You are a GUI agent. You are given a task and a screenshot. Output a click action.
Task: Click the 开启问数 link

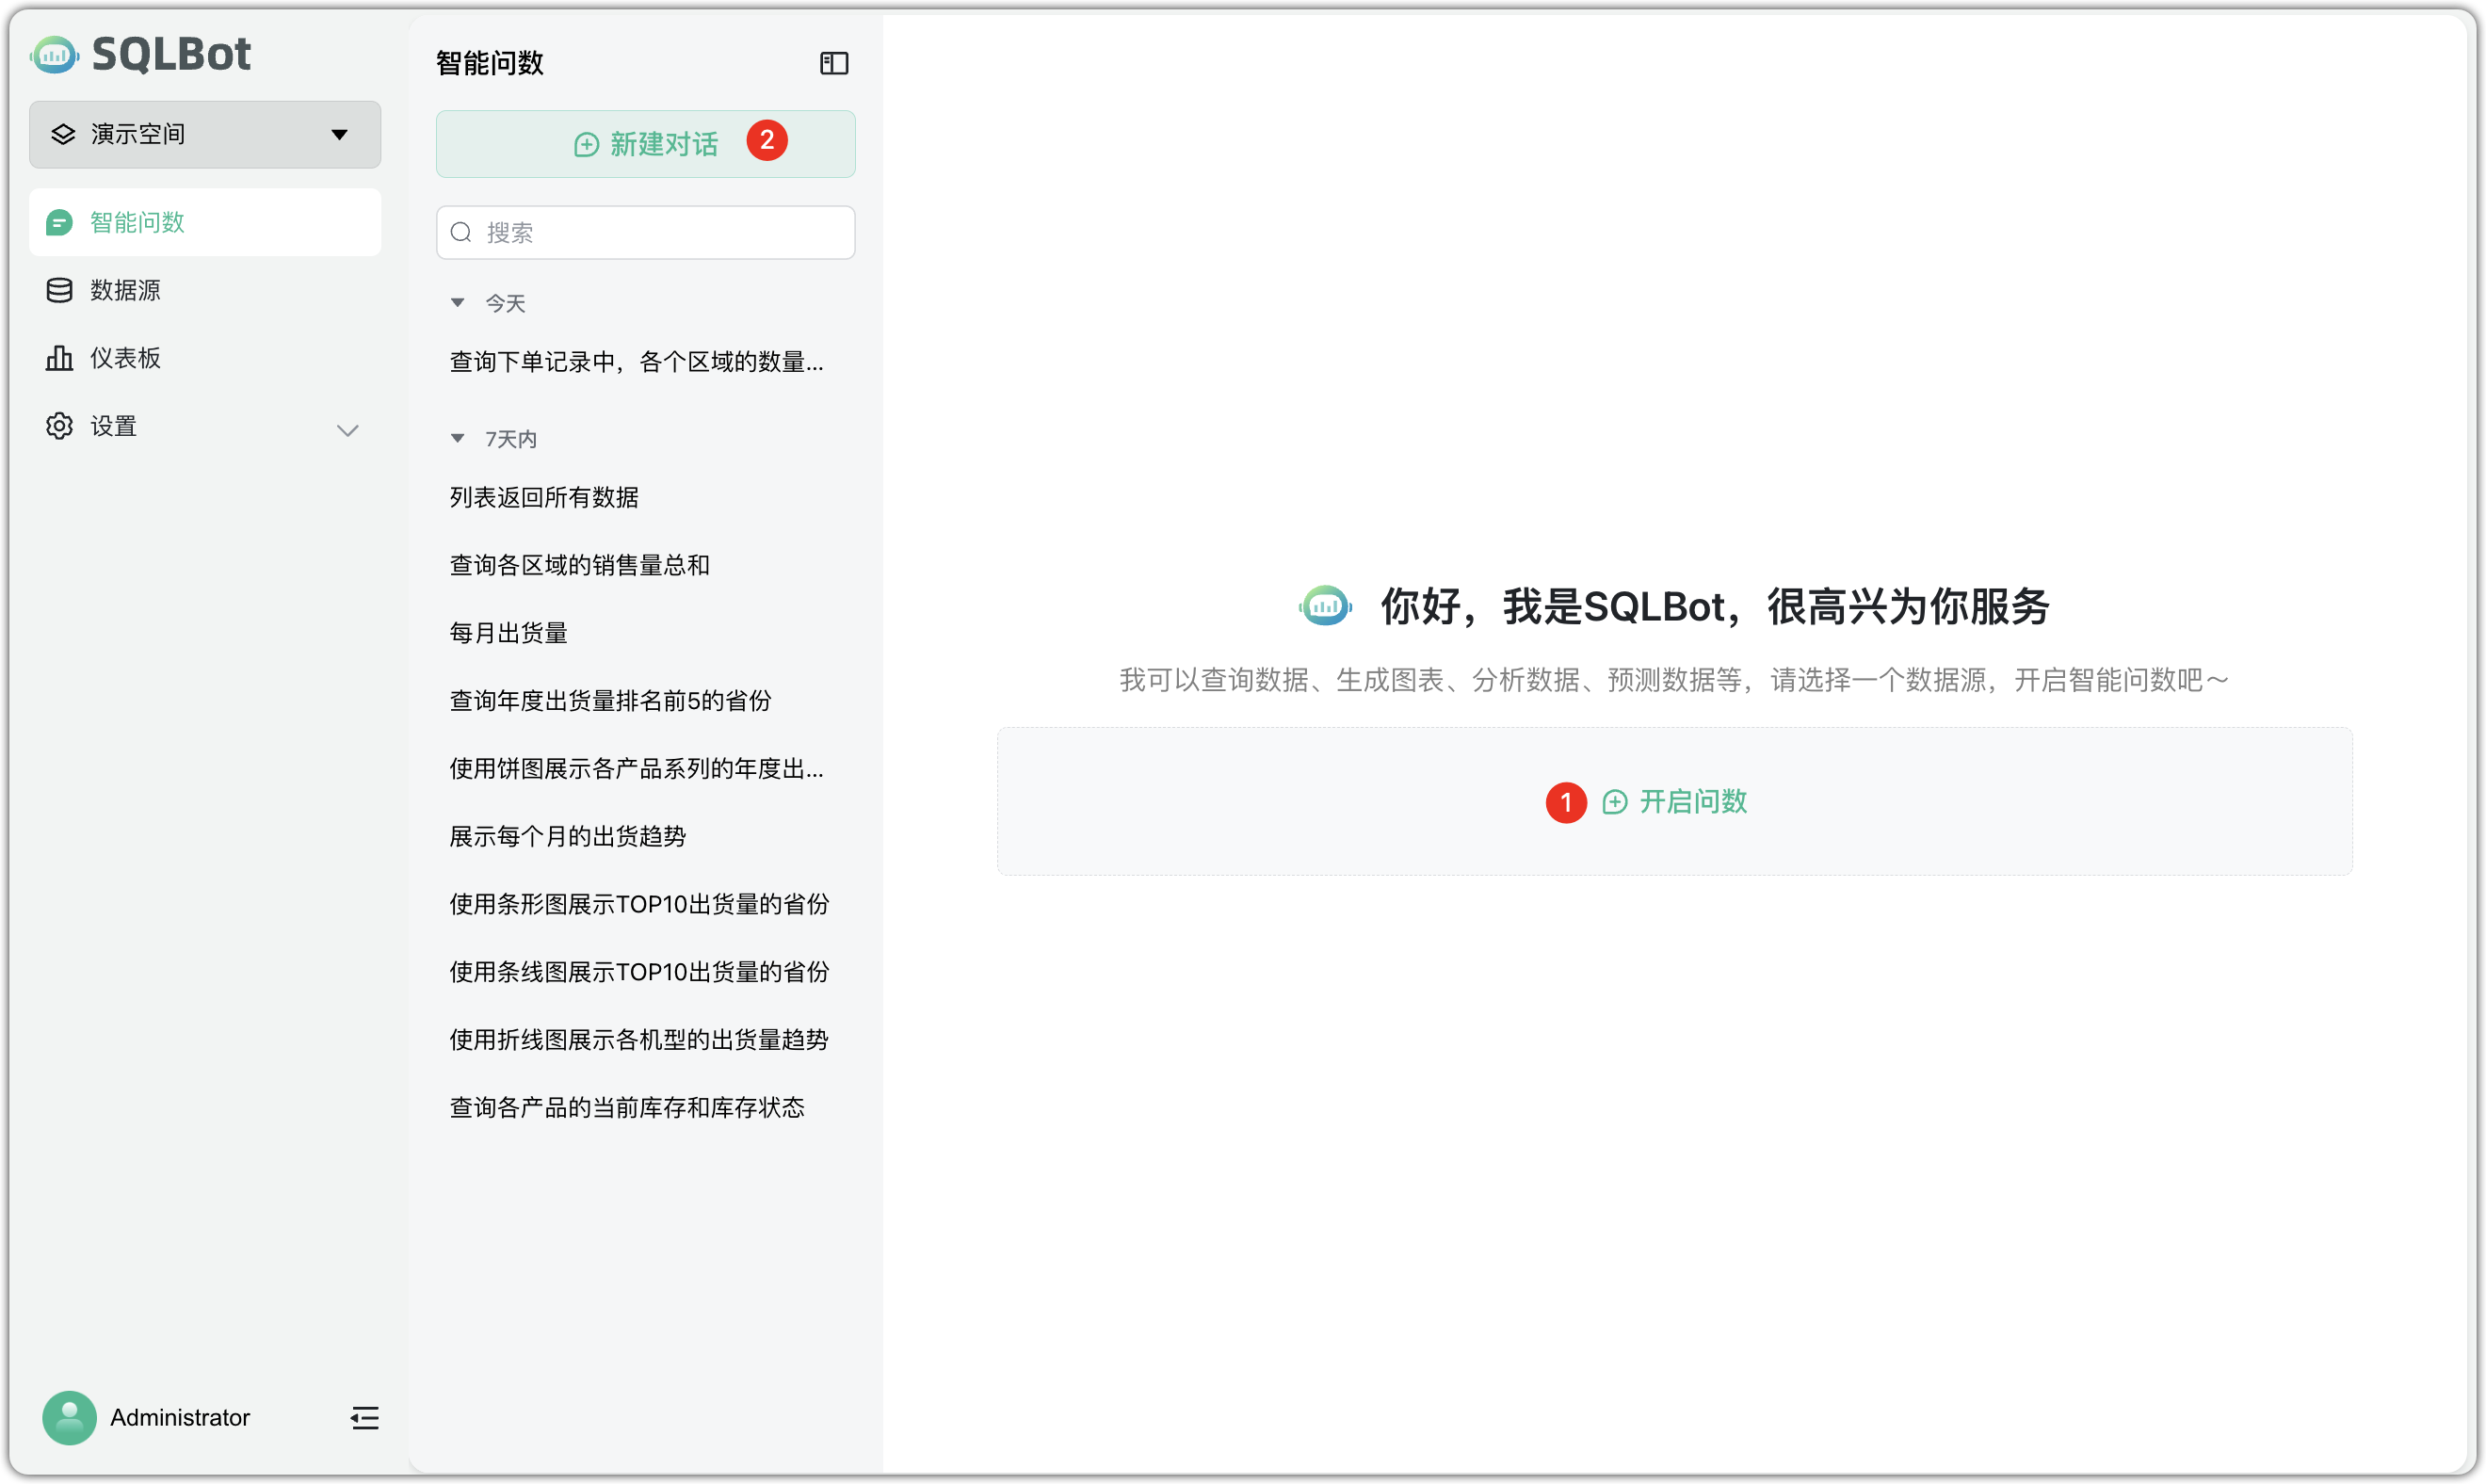click(x=1692, y=801)
